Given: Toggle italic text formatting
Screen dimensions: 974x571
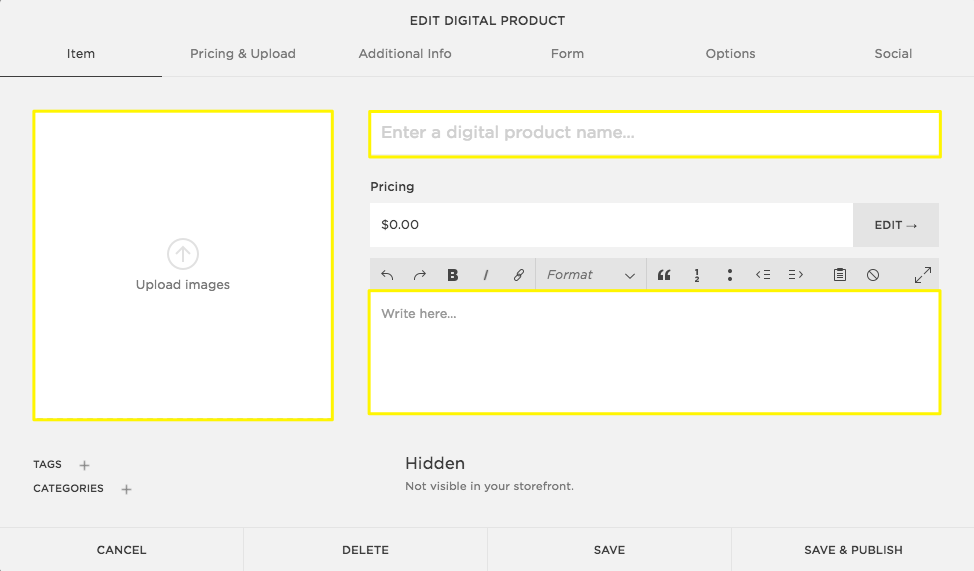Looking at the screenshot, I should click(x=486, y=275).
